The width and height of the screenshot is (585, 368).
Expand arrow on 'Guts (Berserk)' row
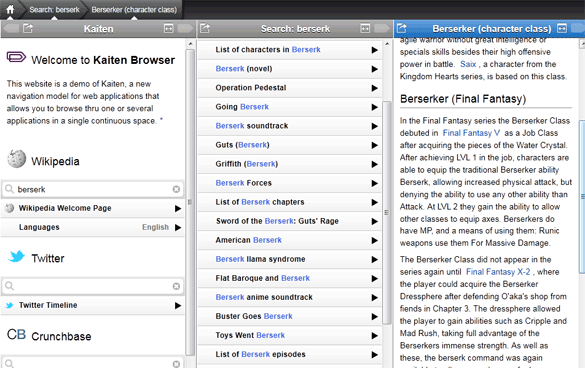click(374, 145)
